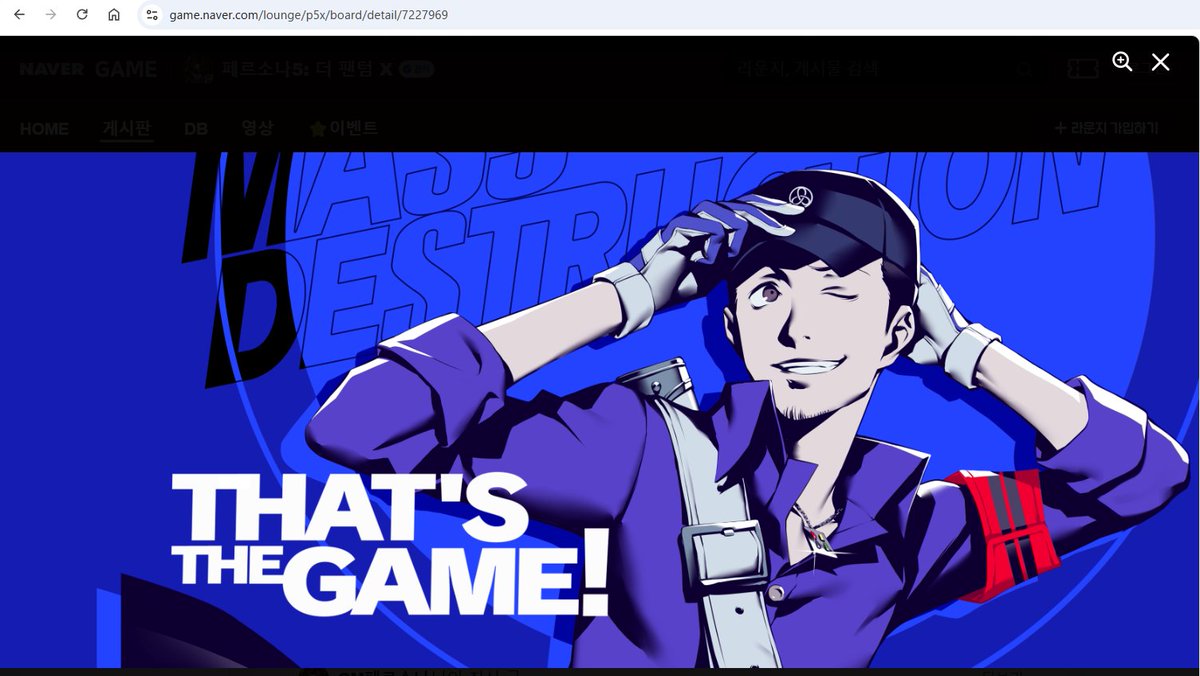
Task: Open the dimmed 이벤트 tab with star
Action: click(344, 129)
